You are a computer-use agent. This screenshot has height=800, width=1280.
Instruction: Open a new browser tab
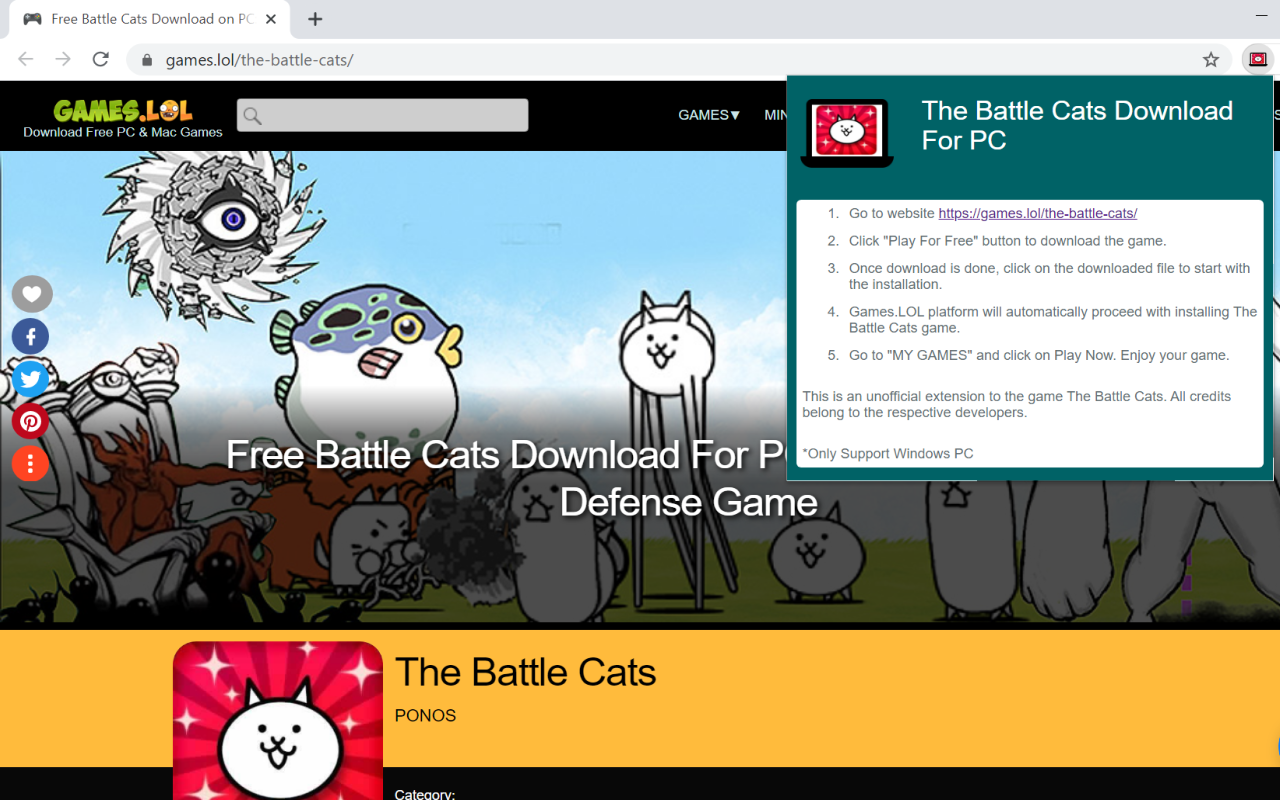pyautogui.click(x=315, y=19)
